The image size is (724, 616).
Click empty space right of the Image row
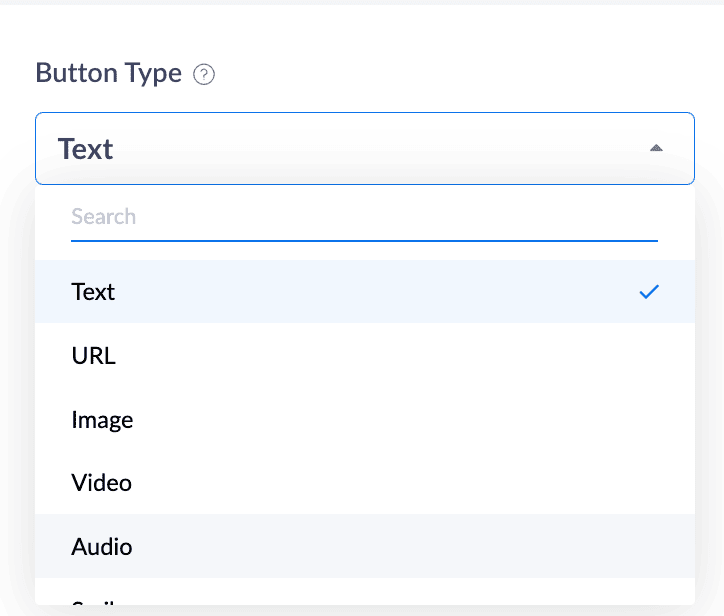tap(450, 420)
